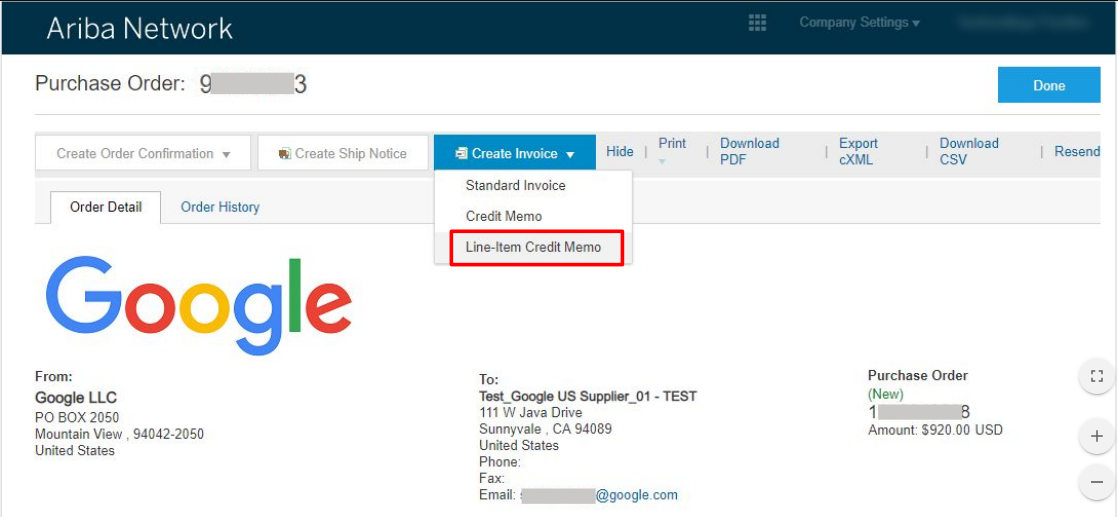
Task: Choose Credit Memo from the menu
Action: 504,216
